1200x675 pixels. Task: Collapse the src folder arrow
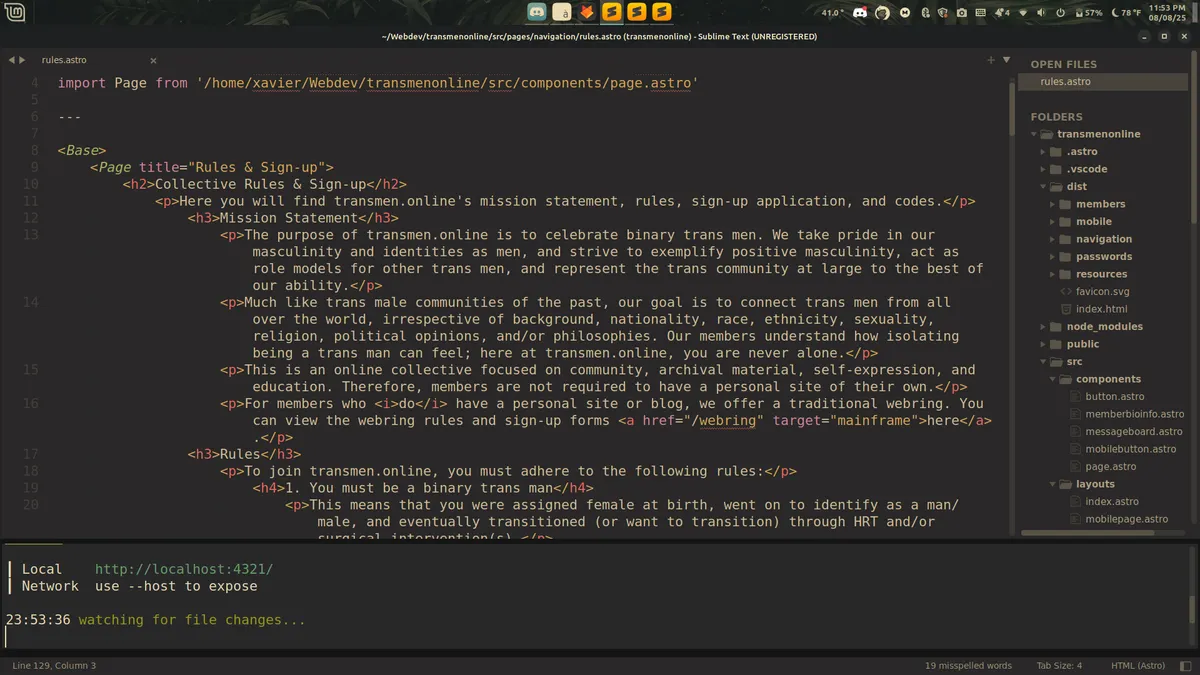pyautogui.click(x=1044, y=362)
